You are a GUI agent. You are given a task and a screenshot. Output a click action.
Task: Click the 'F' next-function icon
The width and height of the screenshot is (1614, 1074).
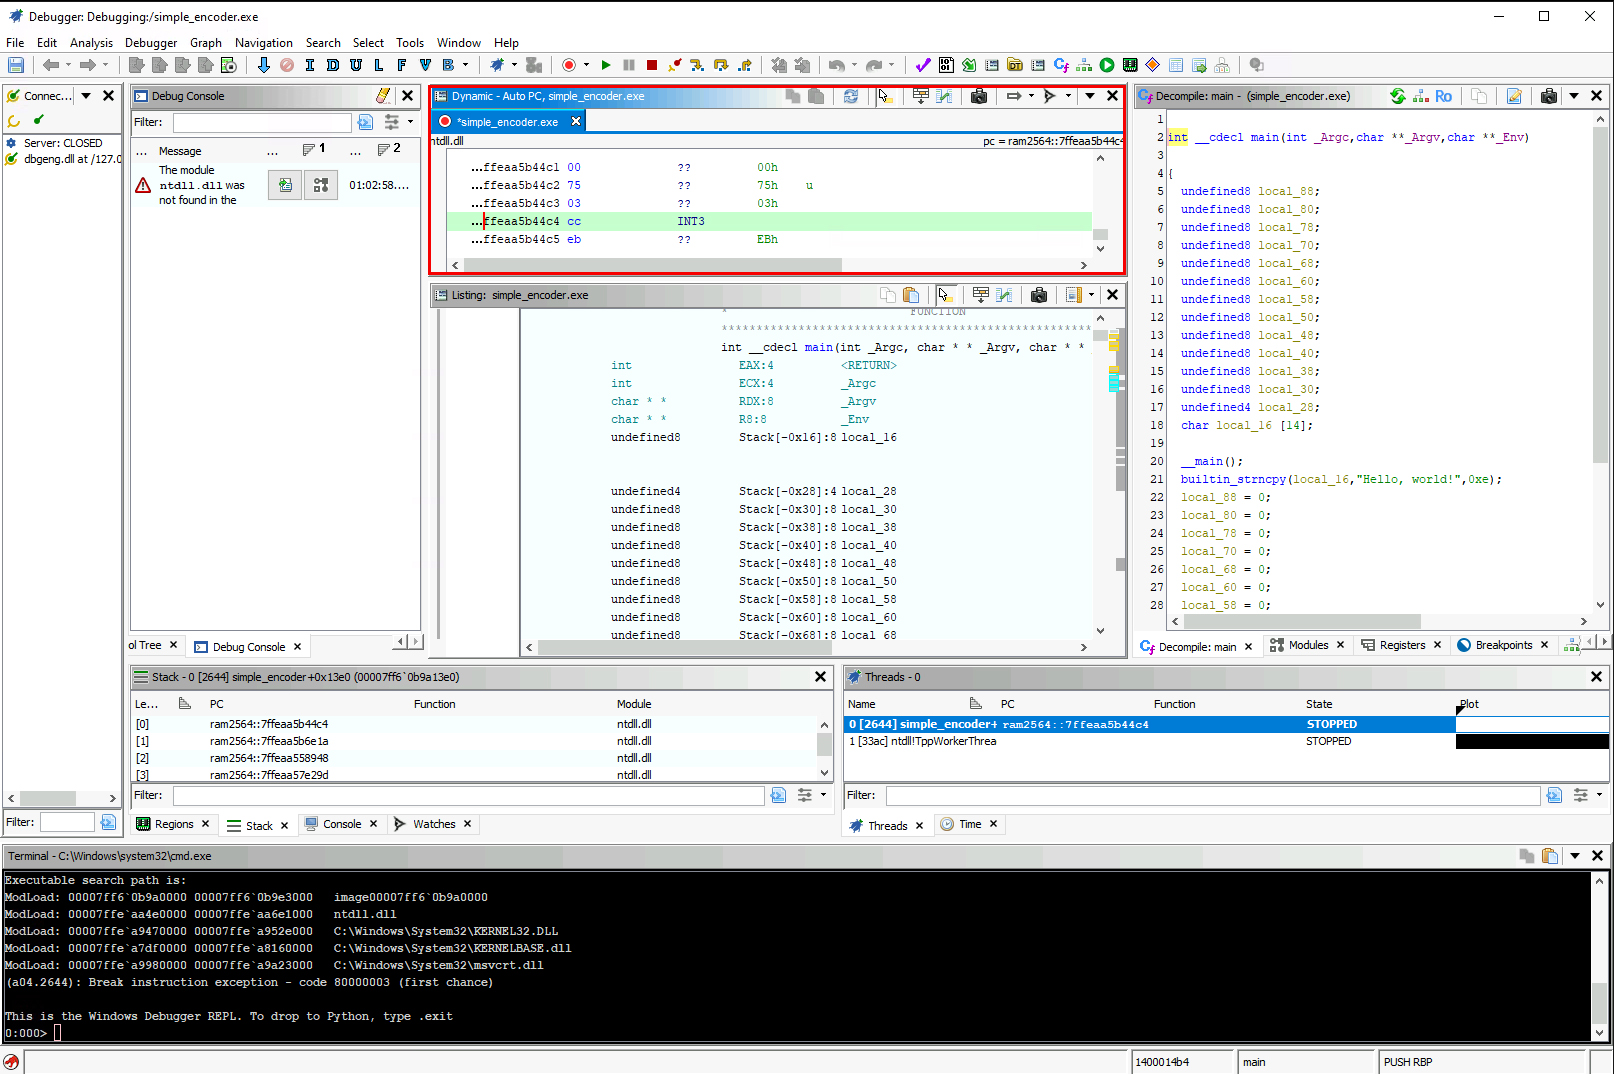(x=401, y=65)
